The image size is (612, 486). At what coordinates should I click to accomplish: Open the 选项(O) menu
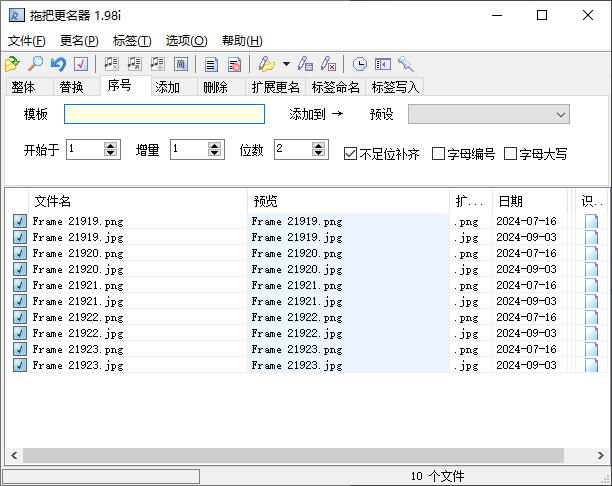(x=186, y=41)
